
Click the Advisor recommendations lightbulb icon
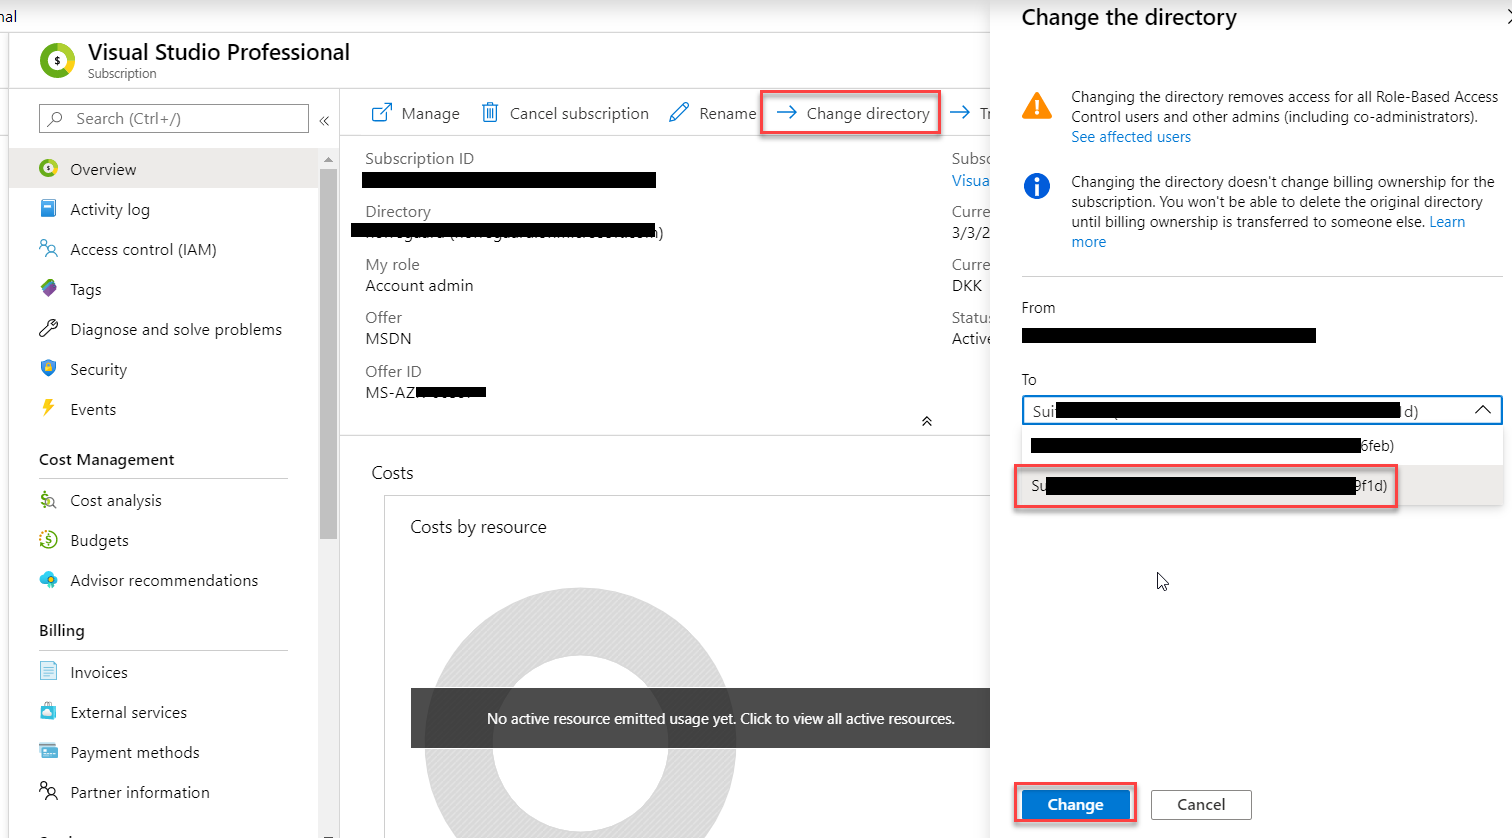click(x=48, y=580)
